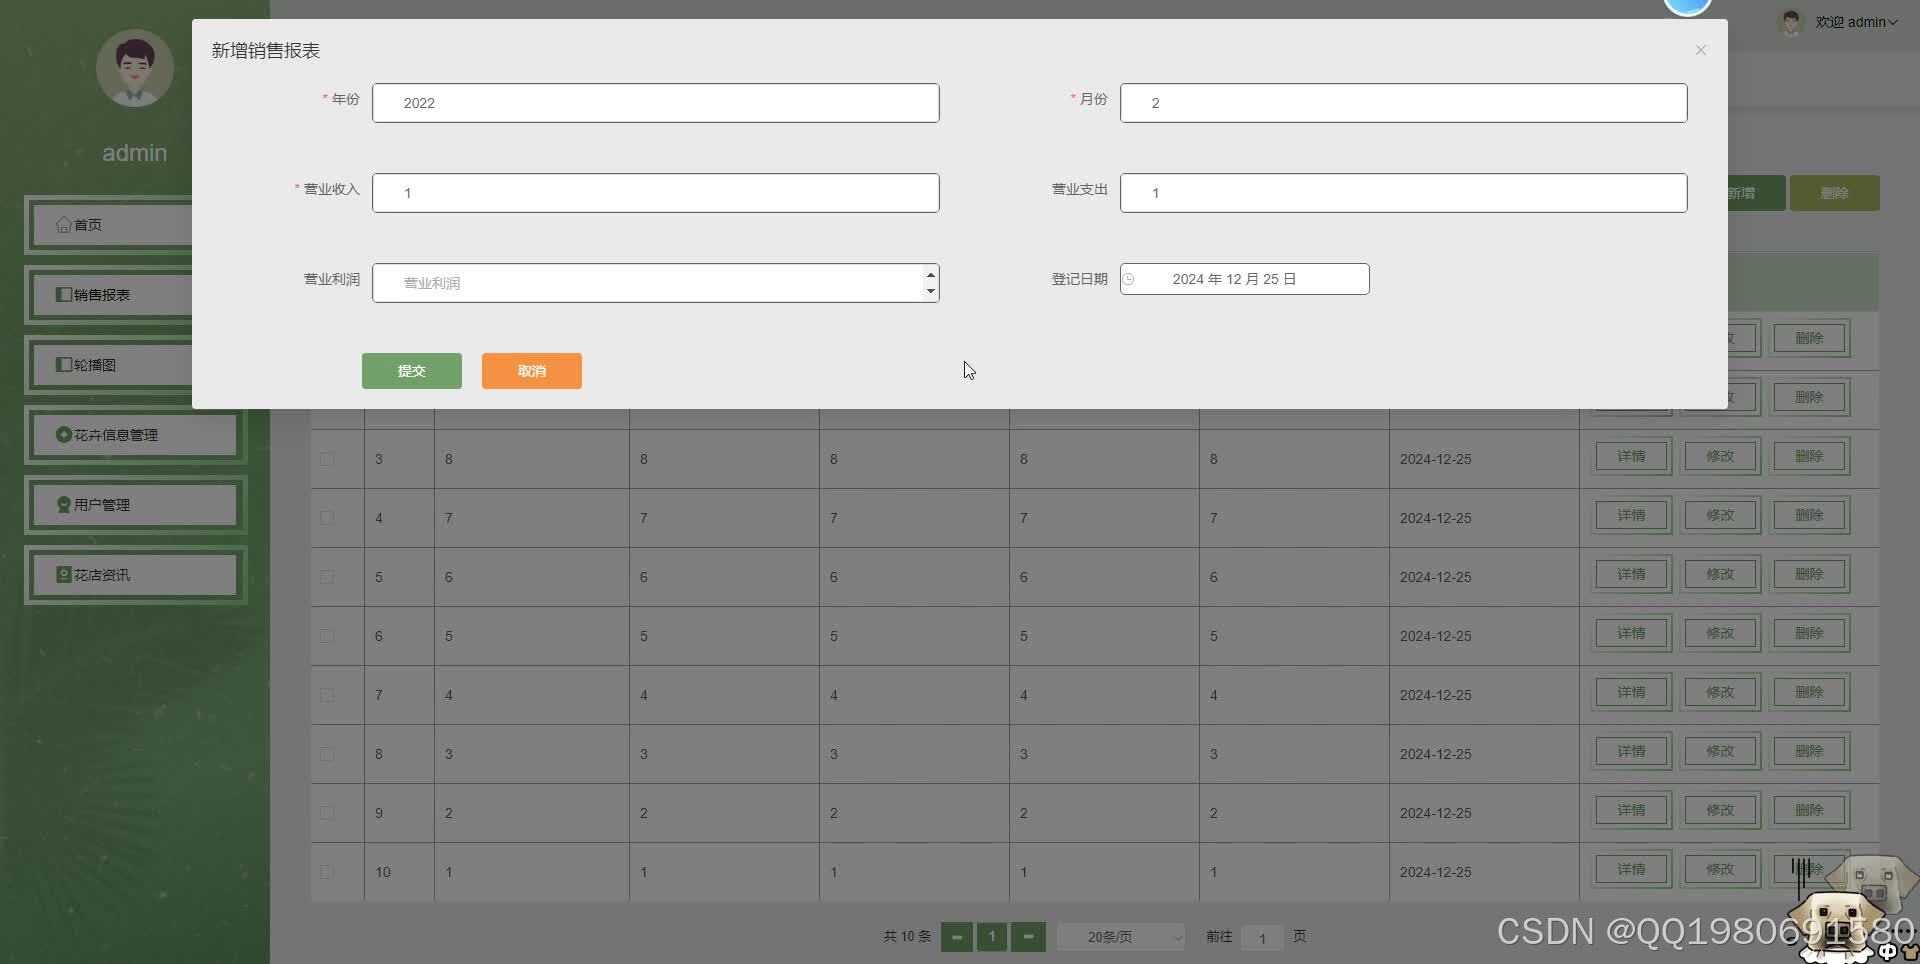1920x964 pixels.
Task: Click 删除 for row 3
Action: 1809,456
